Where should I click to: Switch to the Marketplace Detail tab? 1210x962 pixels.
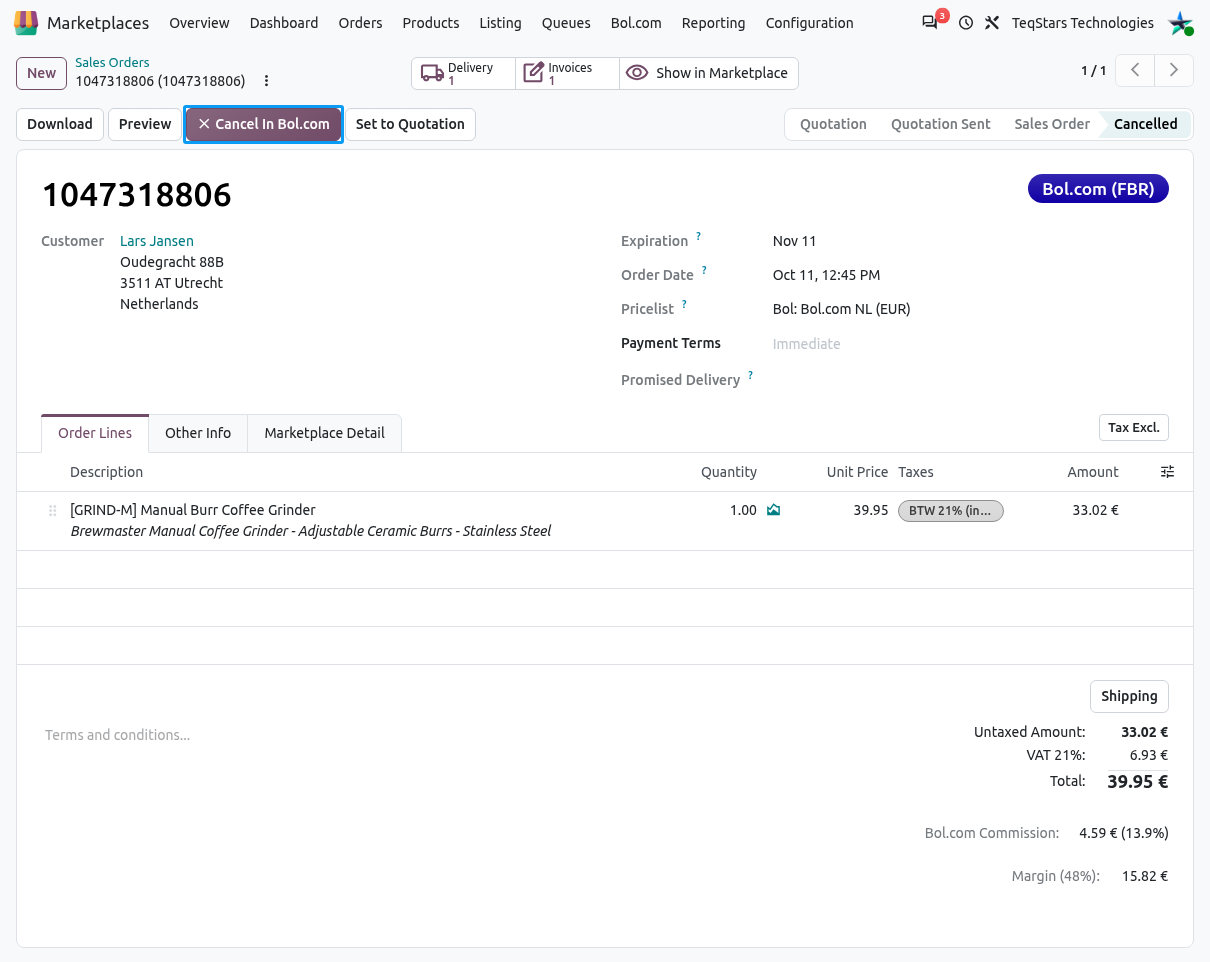click(324, 433)
